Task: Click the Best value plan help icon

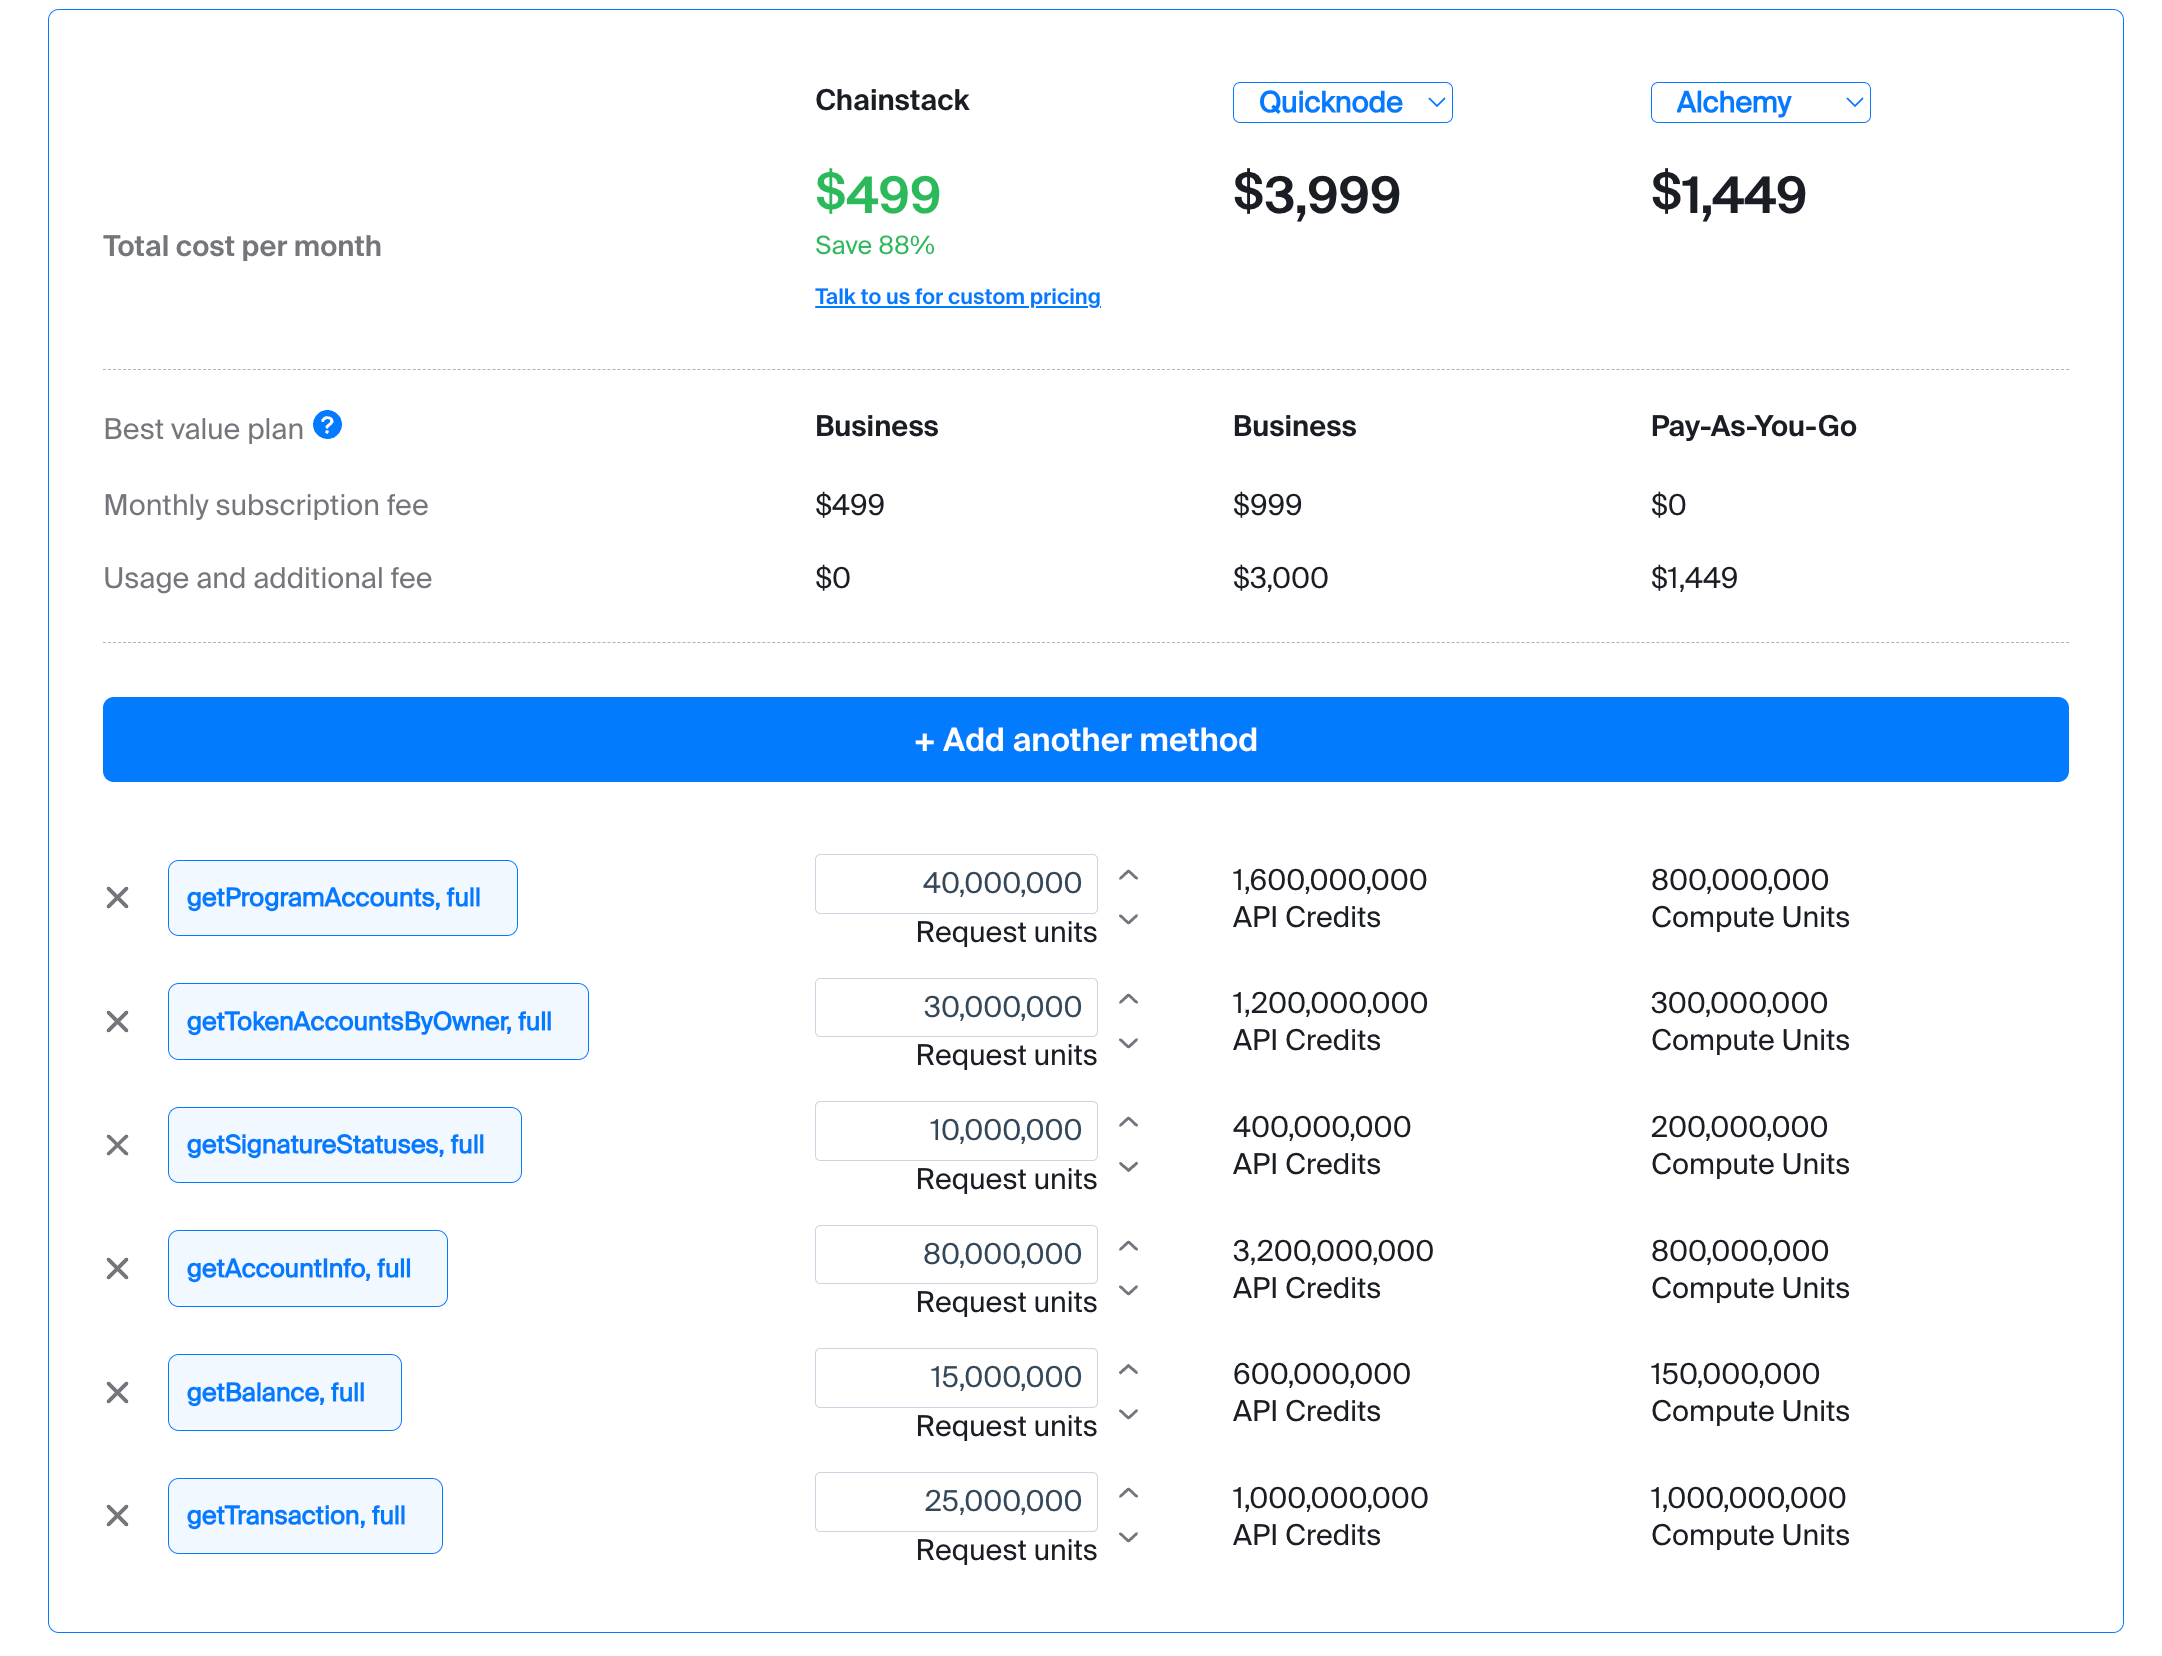Action: pos(327,426)
